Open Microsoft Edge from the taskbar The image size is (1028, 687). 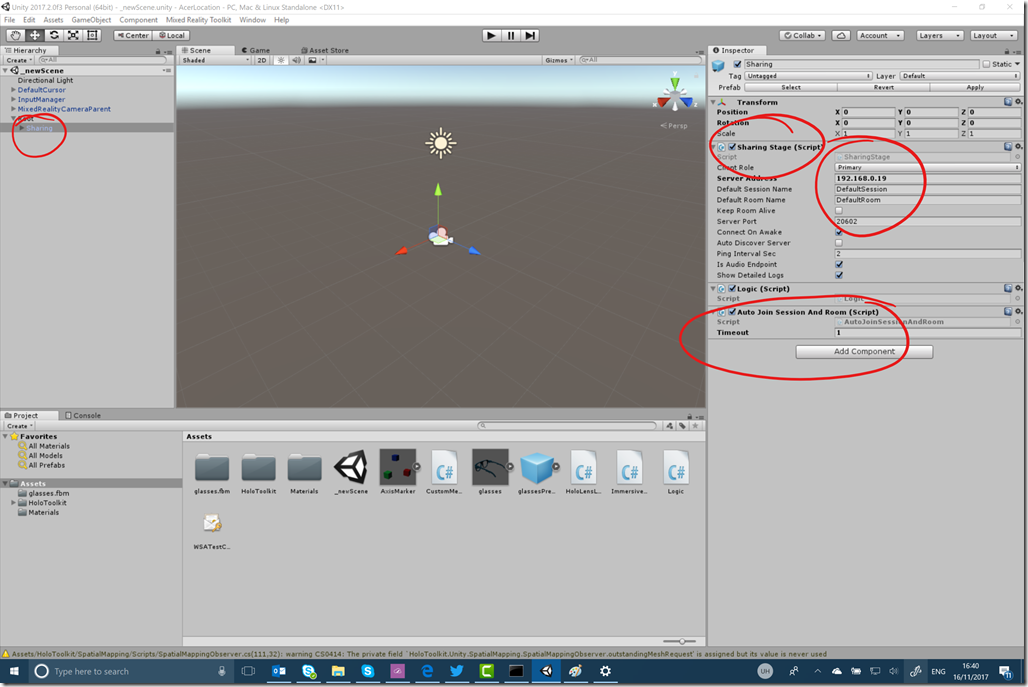pyautogui.click(x=427, y=671)
